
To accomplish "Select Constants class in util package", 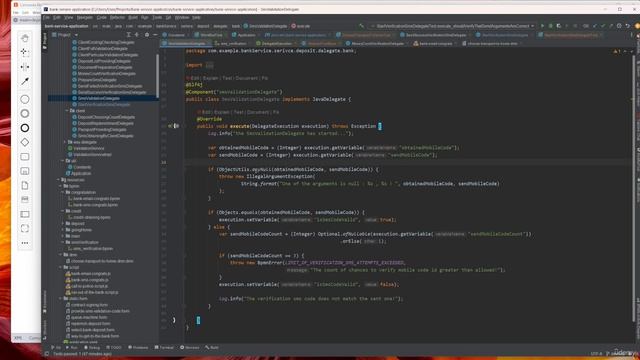I will click(x=82, y=167).
